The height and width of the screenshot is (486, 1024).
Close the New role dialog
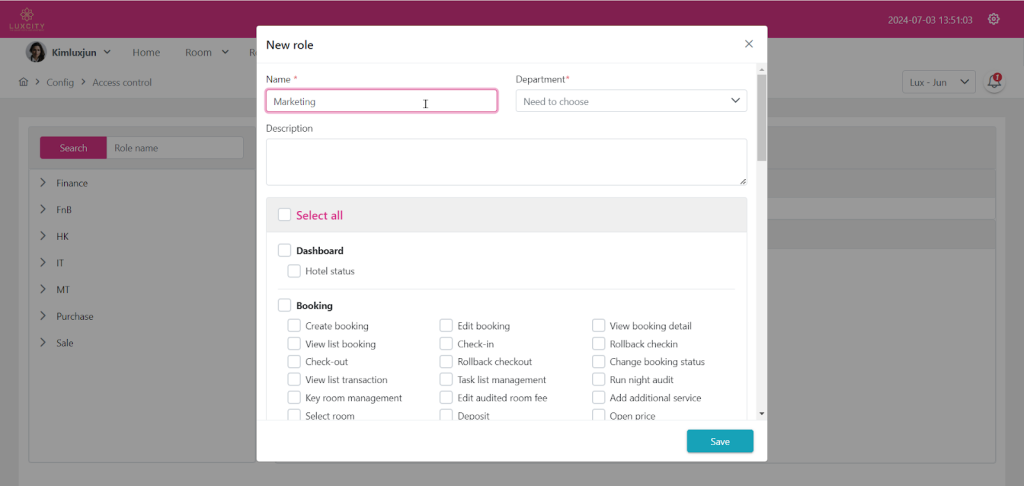tap(749, 44)
